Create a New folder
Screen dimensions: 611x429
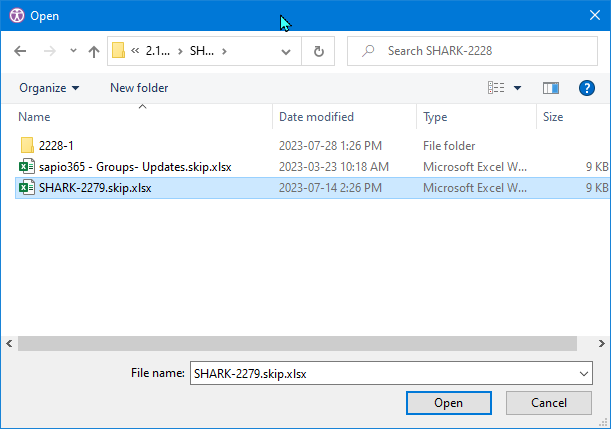(x=139, y=88)
